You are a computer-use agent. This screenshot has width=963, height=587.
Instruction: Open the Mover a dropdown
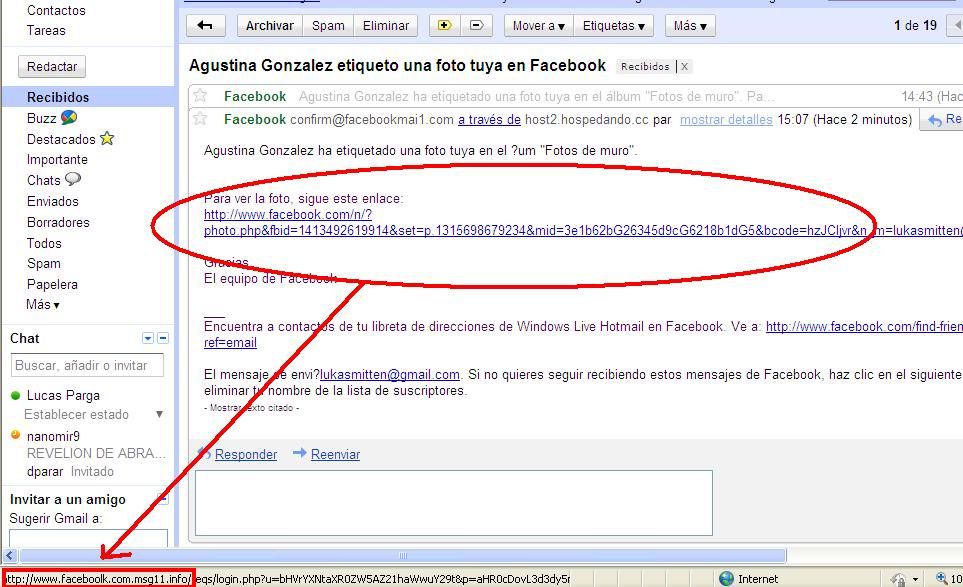540,25
